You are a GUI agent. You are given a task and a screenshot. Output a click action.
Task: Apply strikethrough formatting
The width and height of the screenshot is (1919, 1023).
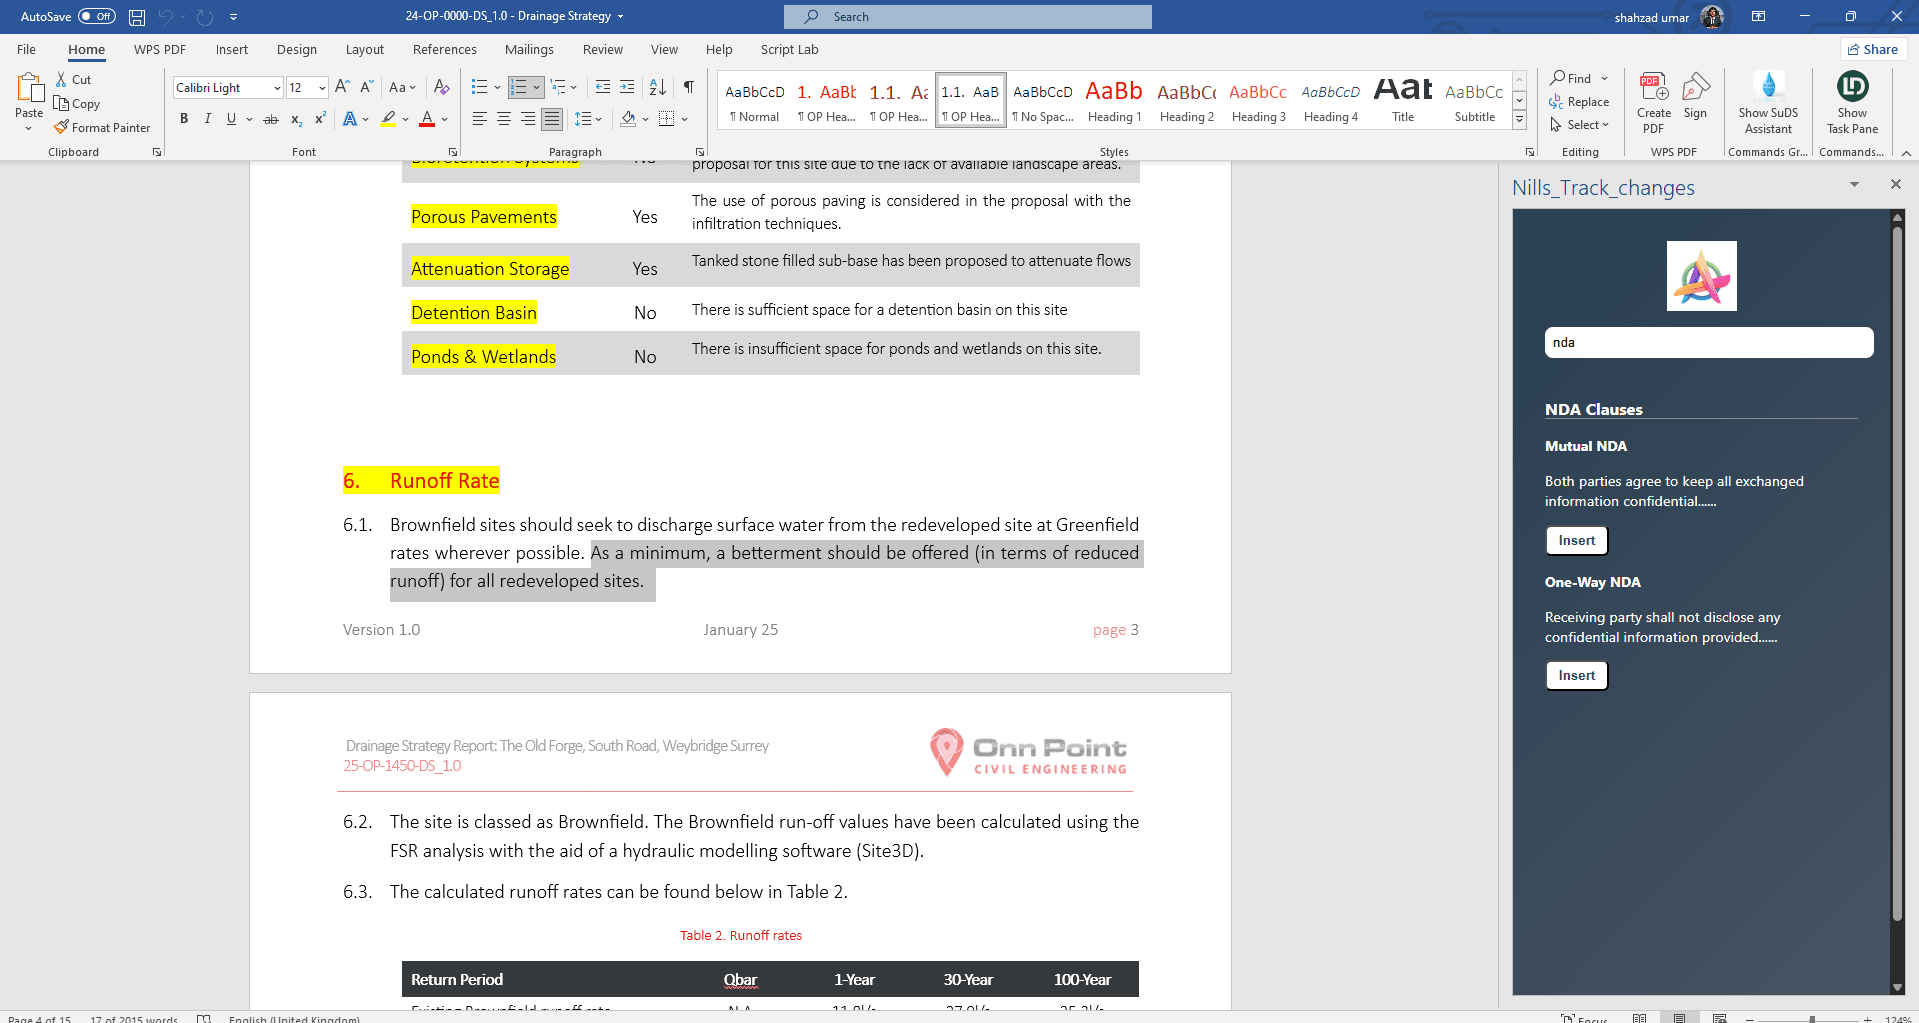[x=270, y=119]
